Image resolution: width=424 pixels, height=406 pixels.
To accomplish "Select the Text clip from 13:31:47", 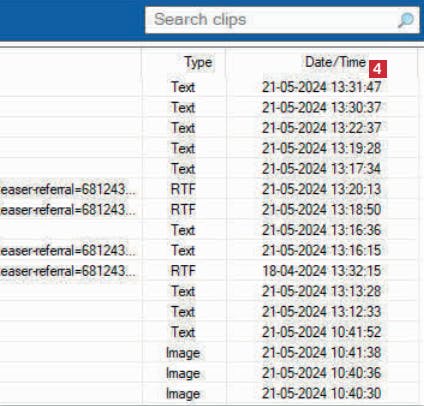I will [209, 87].
